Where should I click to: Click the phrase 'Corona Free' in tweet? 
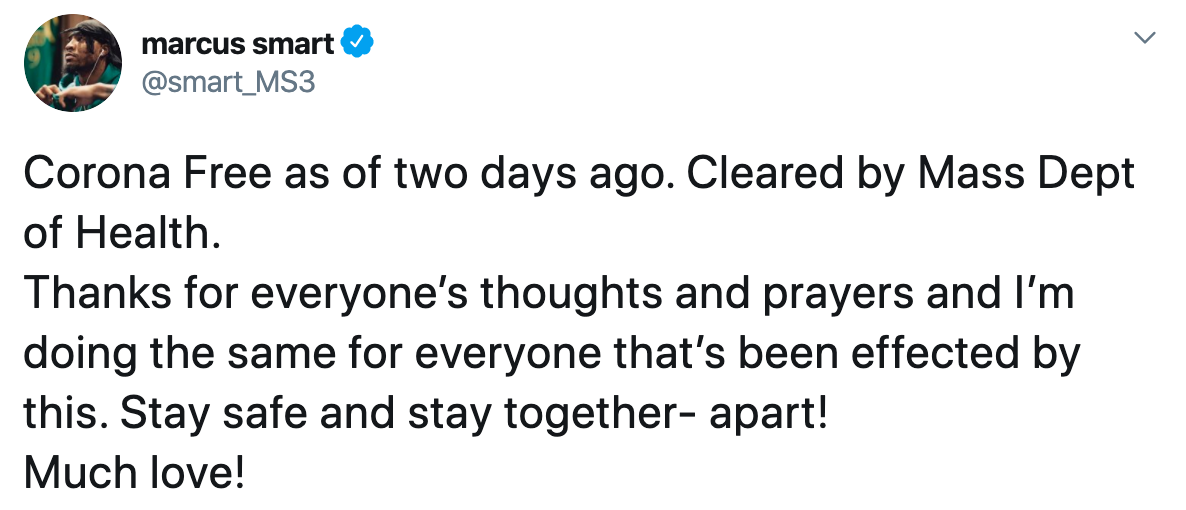pos(147,175)
